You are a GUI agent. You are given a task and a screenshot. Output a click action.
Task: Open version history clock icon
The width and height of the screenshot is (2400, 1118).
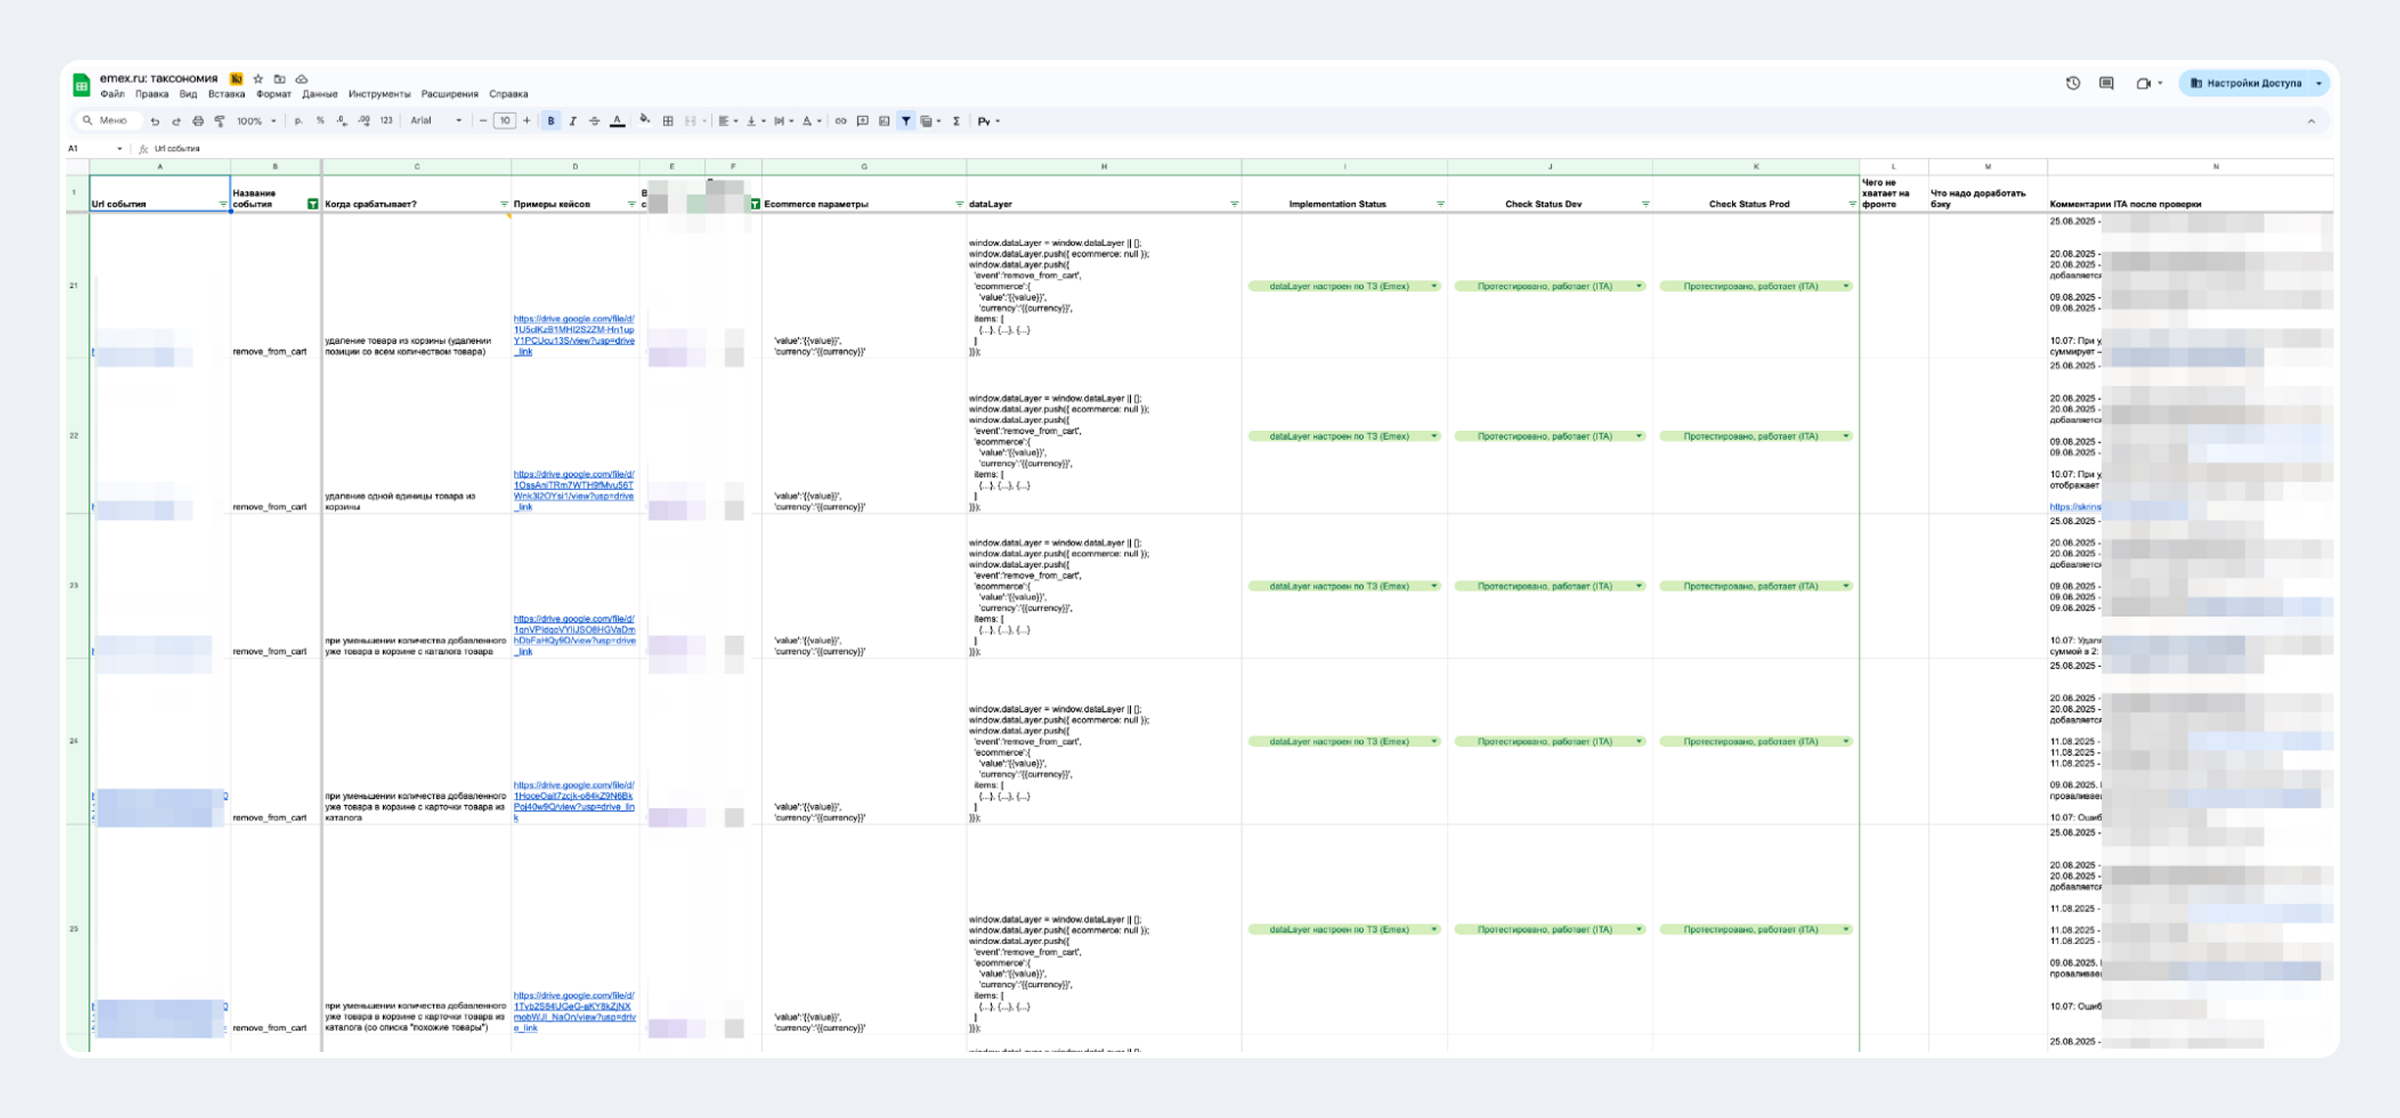(x=2073, y=83)
